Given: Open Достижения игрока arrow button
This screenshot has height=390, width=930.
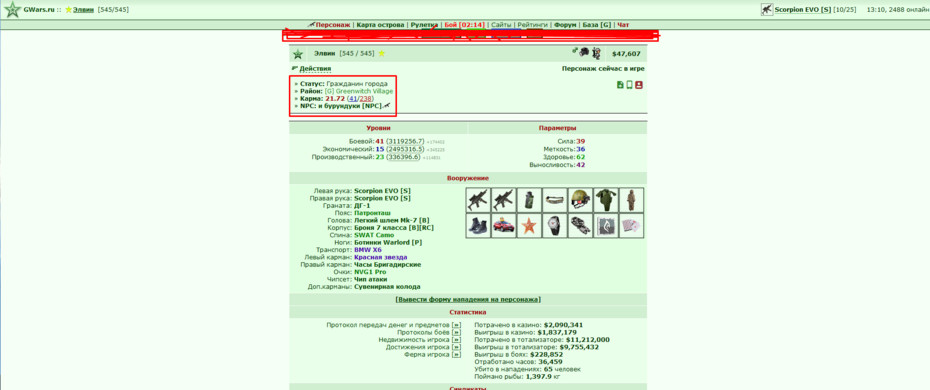Looking at the screenshot, I should point(456,347).
